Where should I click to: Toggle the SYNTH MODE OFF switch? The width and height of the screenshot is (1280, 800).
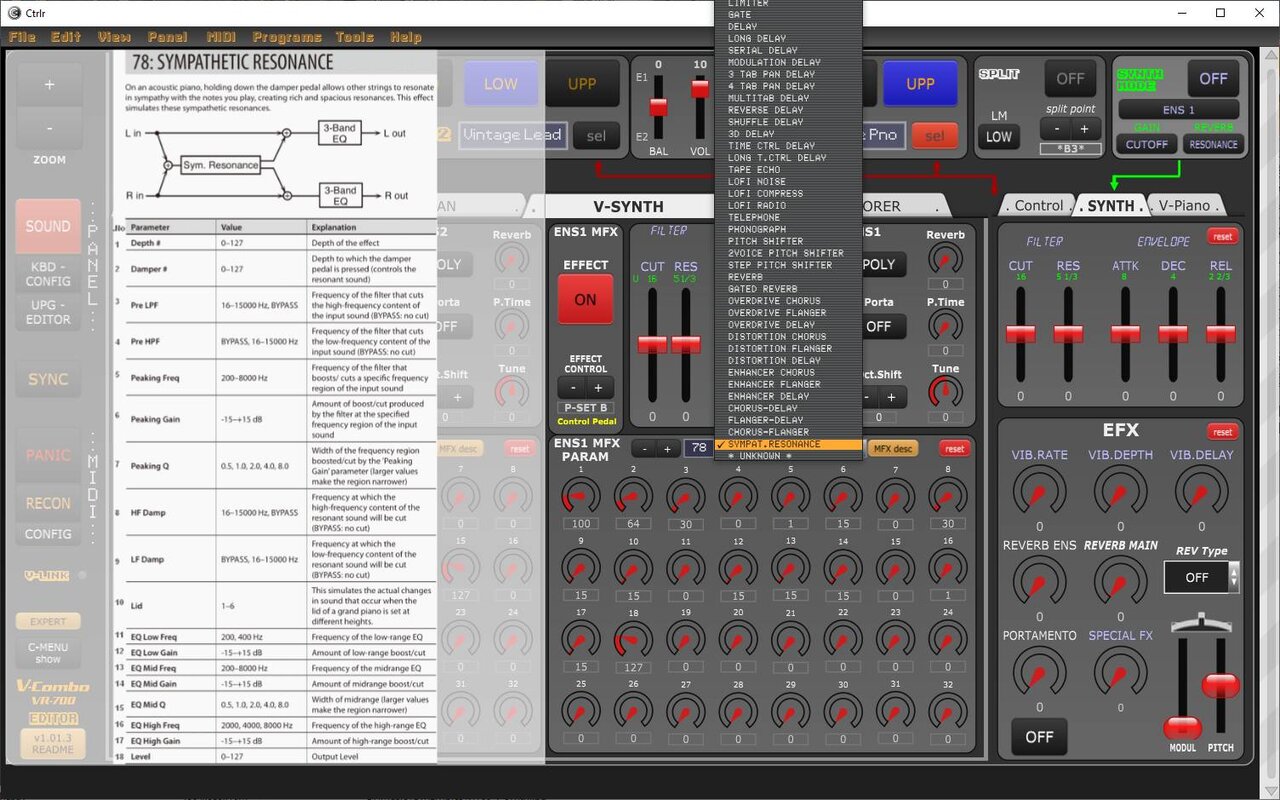pos(1213,78)
